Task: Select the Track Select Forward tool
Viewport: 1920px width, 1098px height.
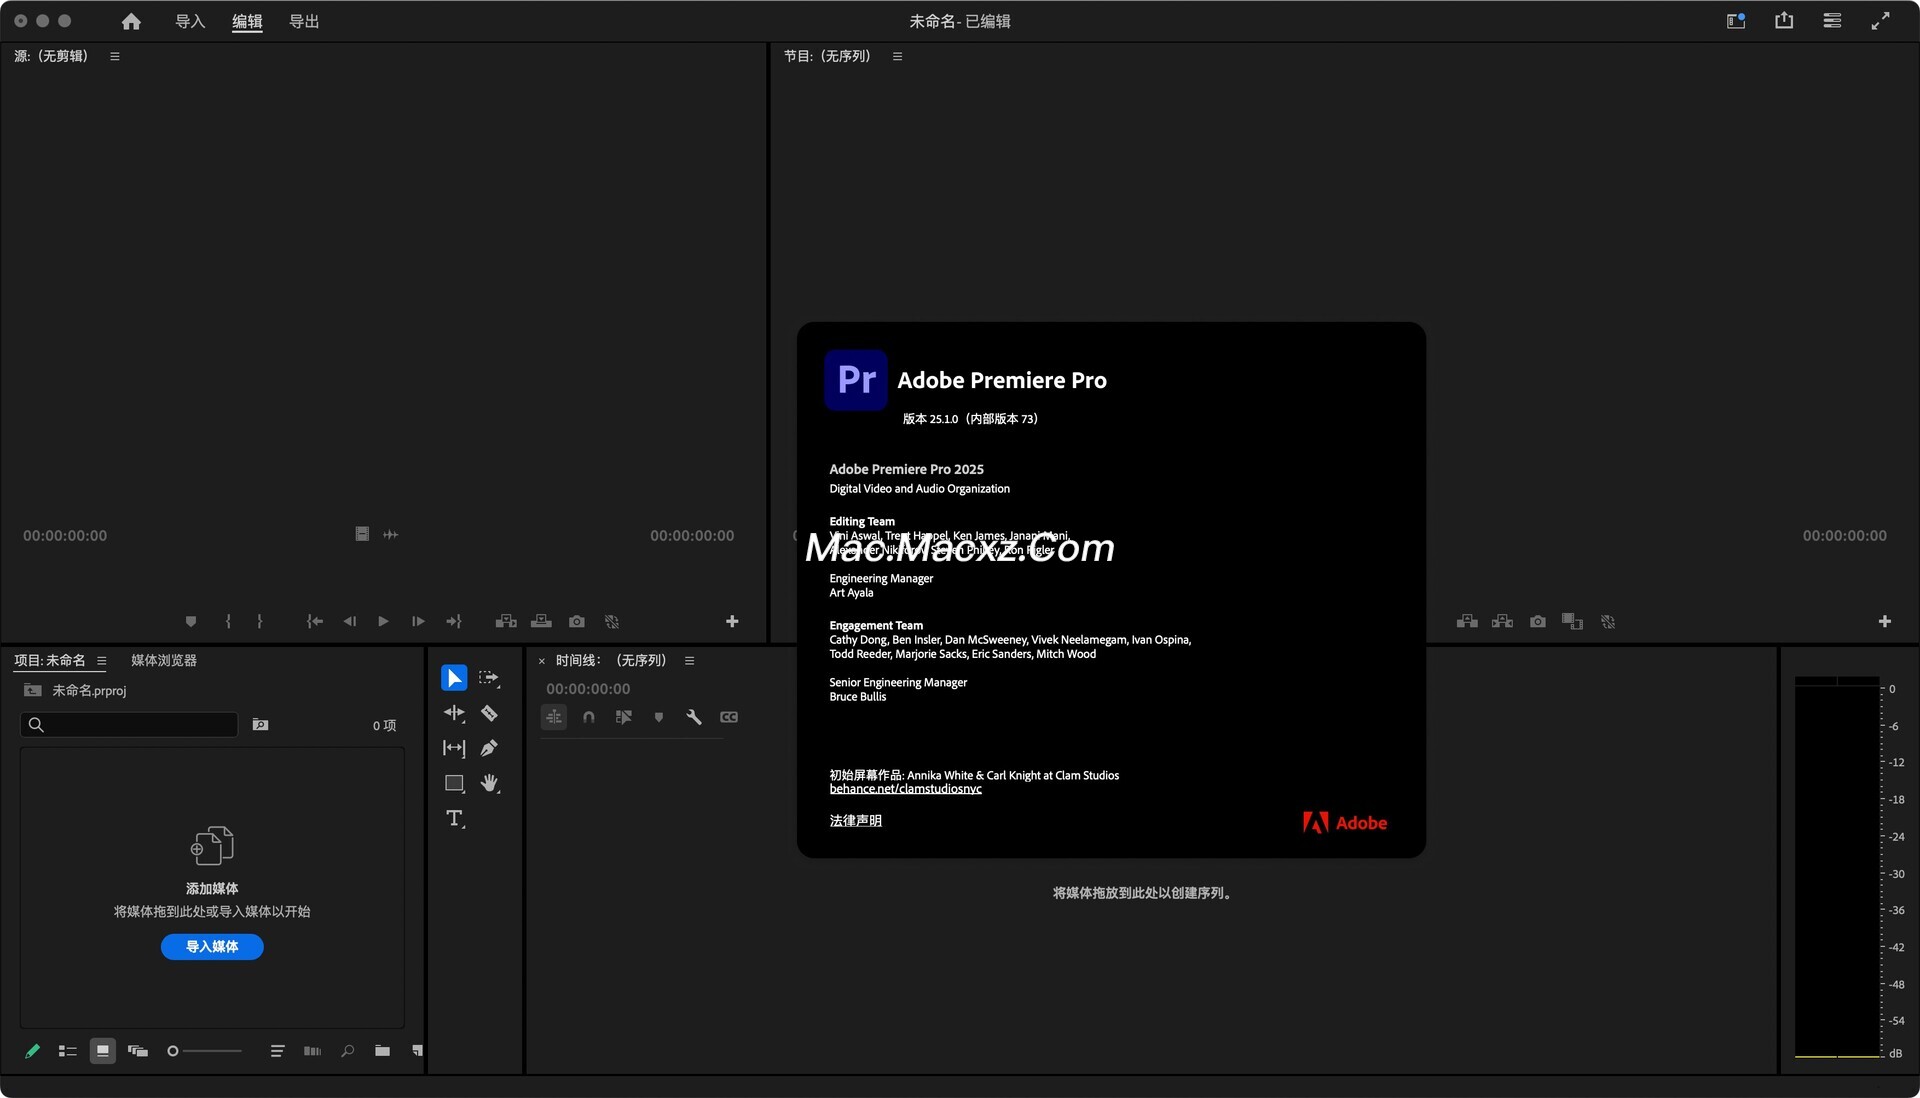Action: (x=489, y=678)
